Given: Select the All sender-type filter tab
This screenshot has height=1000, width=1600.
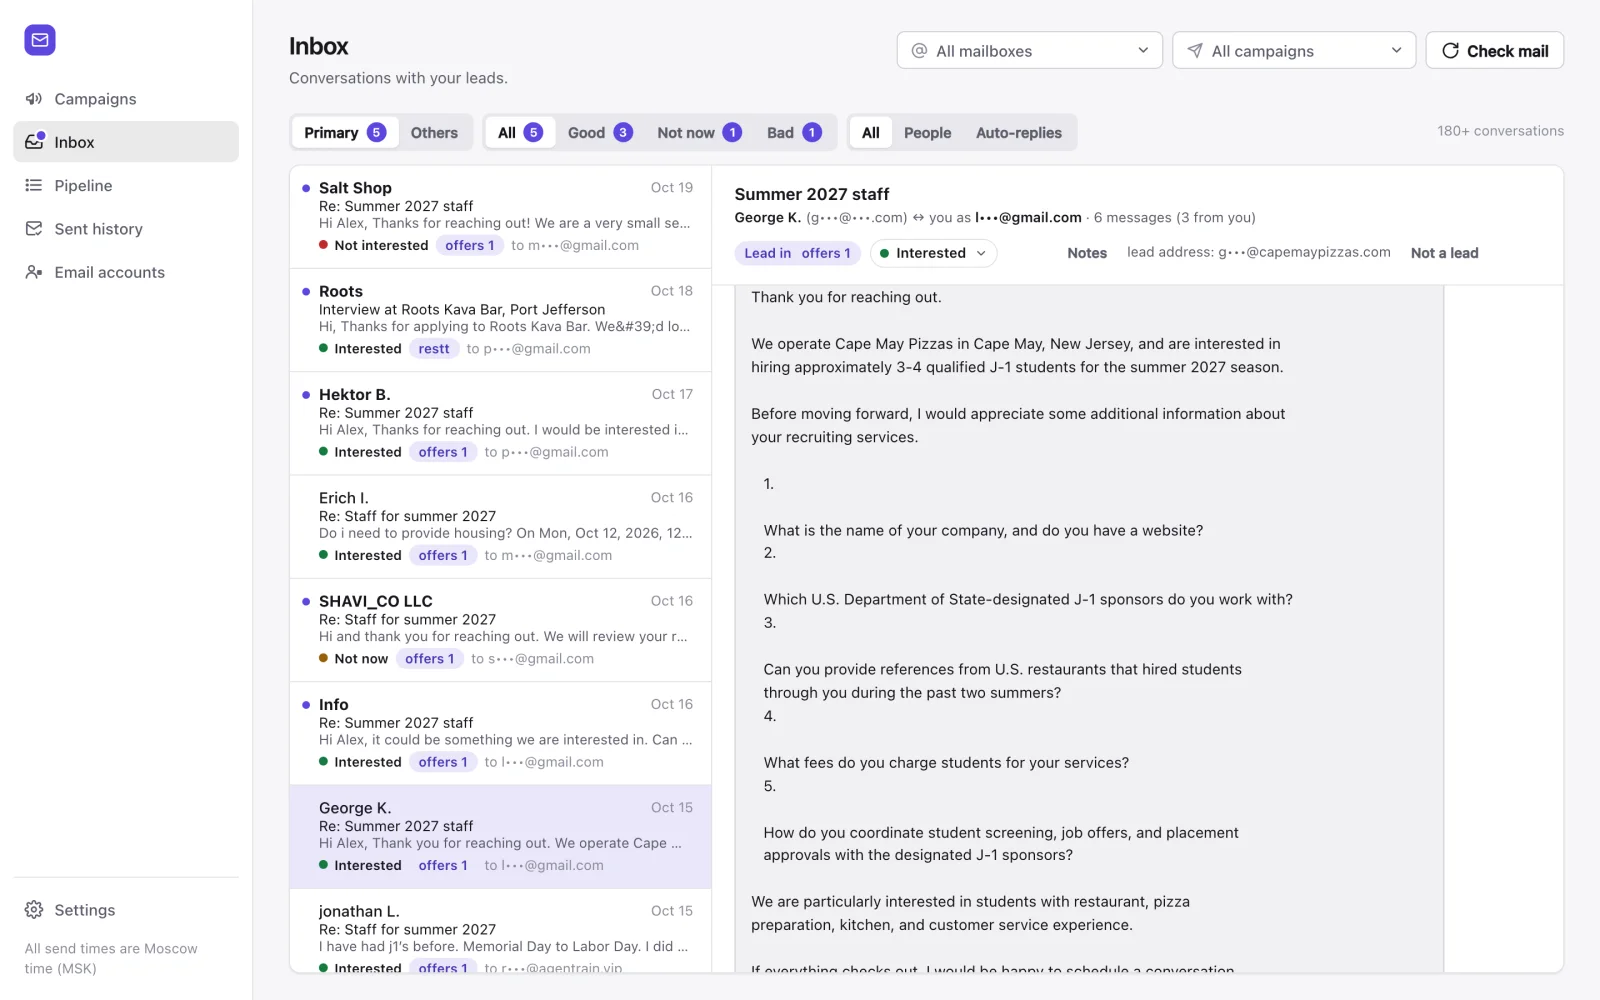Looking at the screenshot, I should click(x=871, y=133).
